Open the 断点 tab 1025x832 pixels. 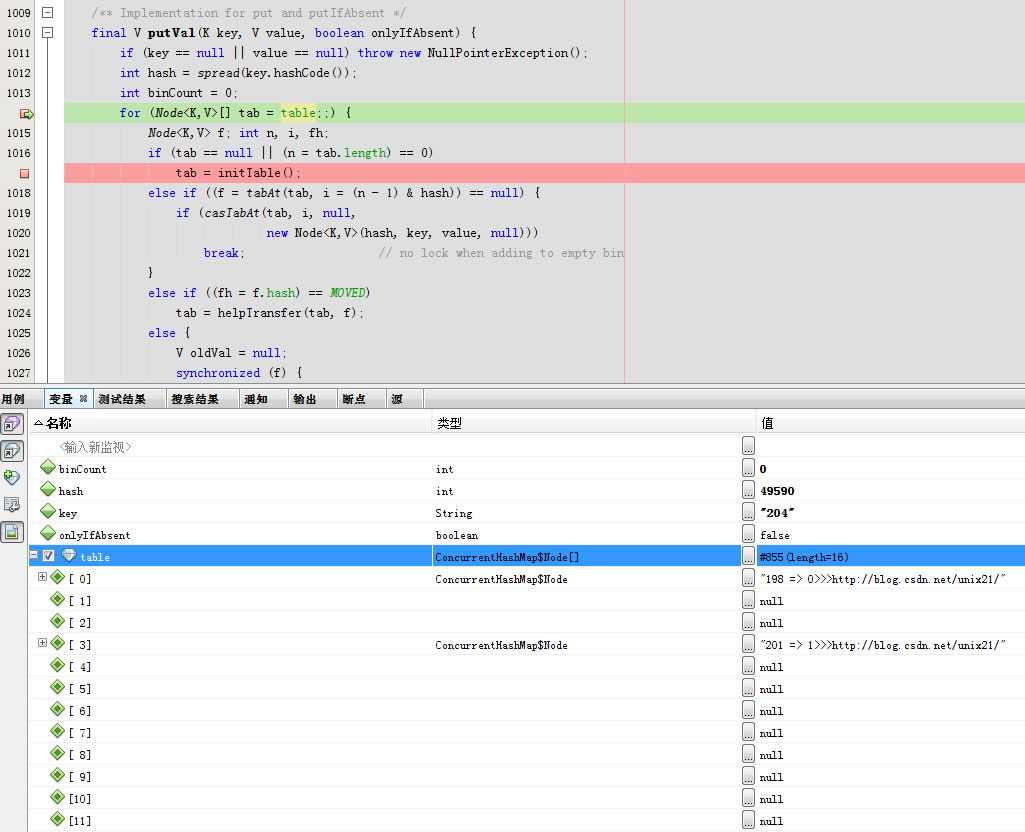click(354, 399)
